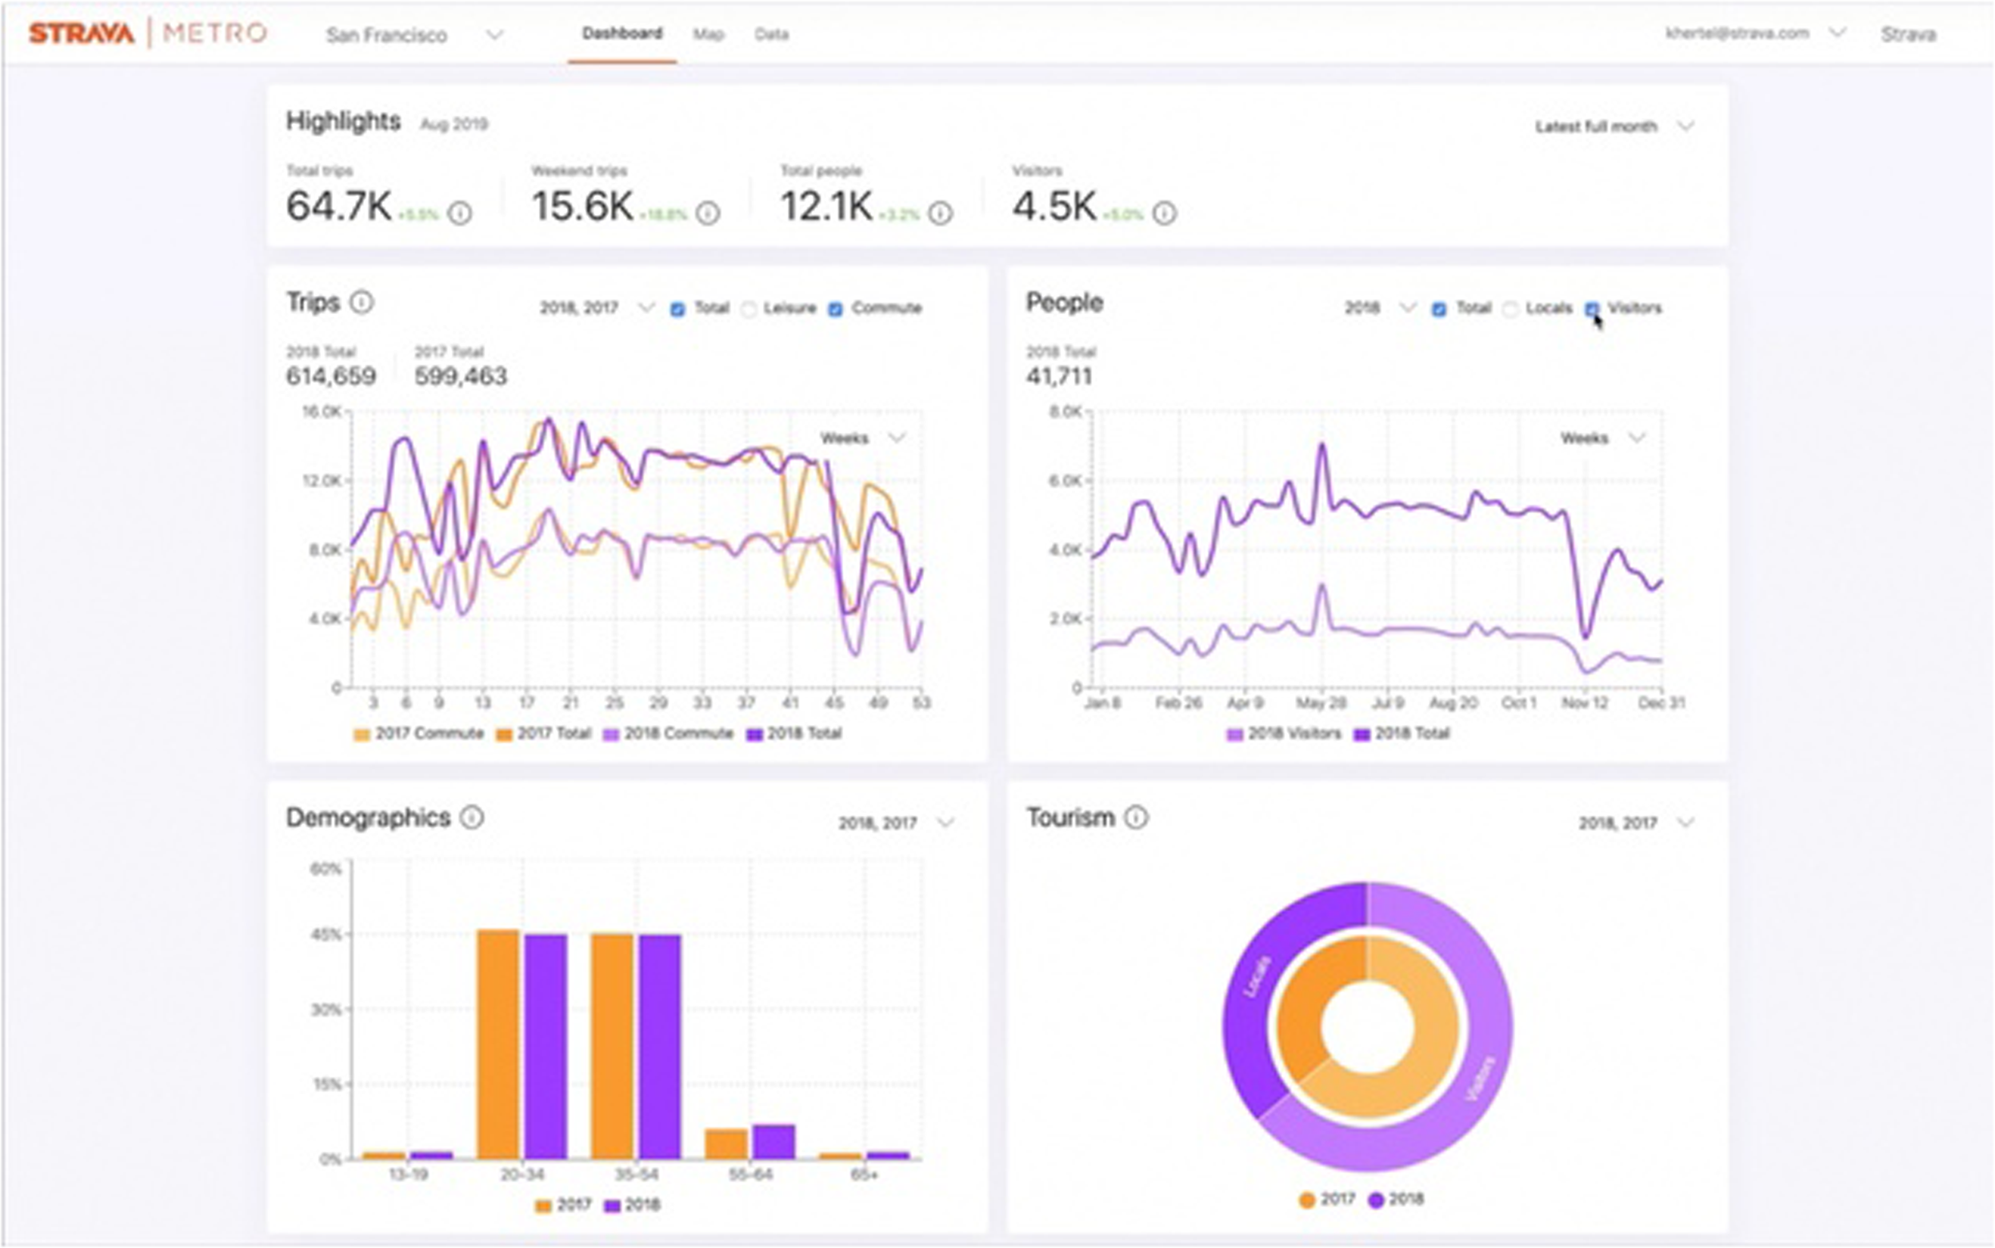
Task: Show info for the Demographics chart
Action: tap(472, 817)
